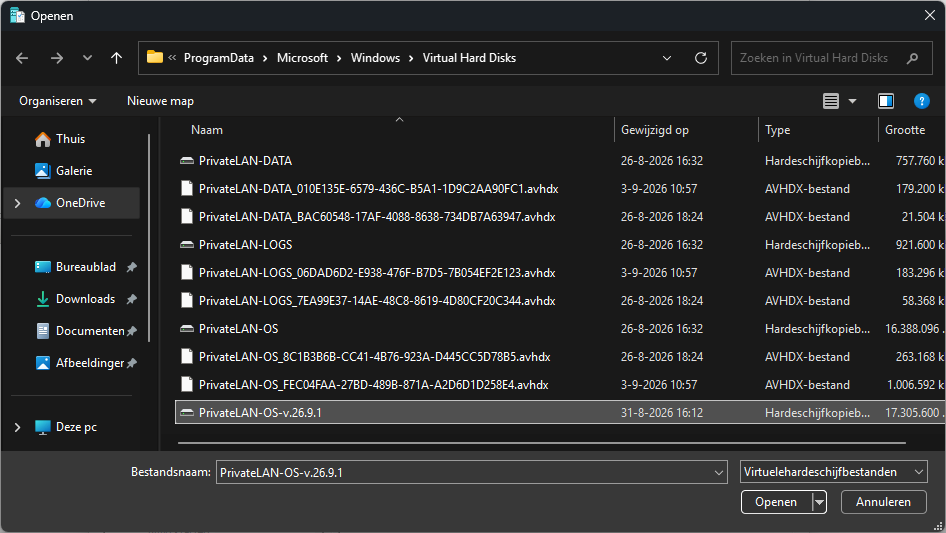Open the Organiseren menu
The image size is (946, 533).
tap(57, 101)
